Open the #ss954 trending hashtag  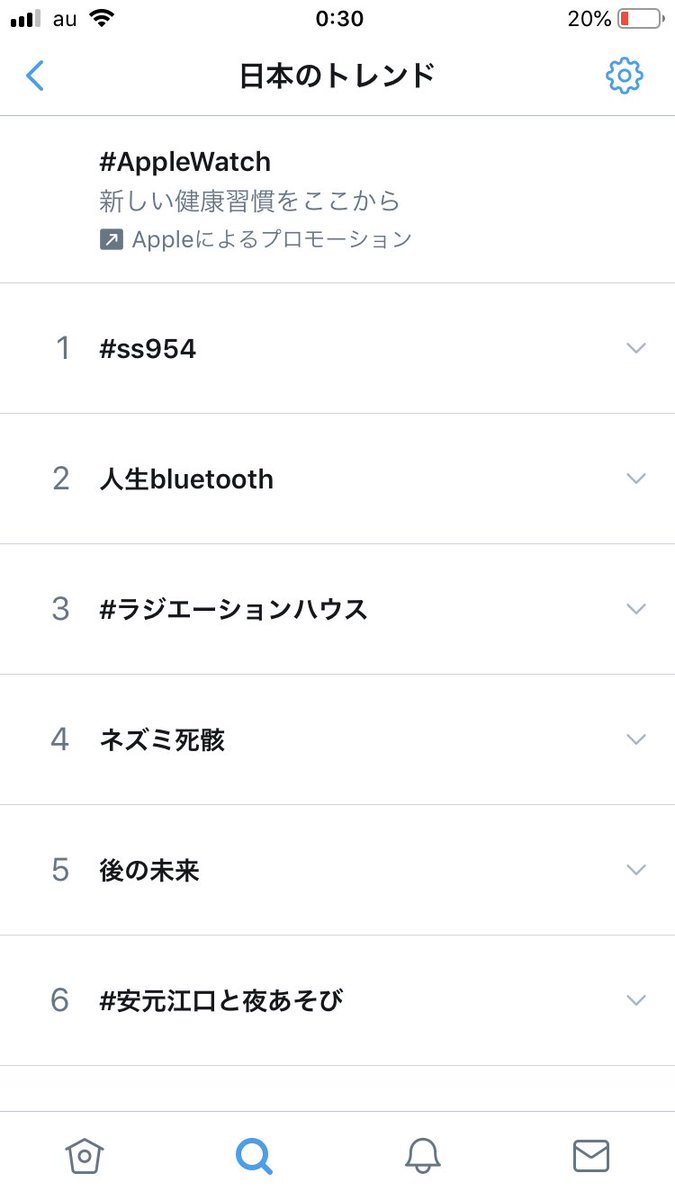[148, 349]
